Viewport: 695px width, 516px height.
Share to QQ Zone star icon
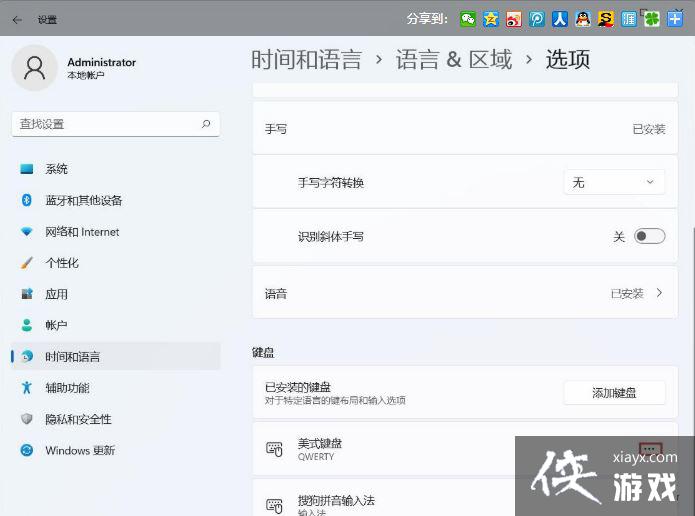pyautogui.click(x=490, y=19)
